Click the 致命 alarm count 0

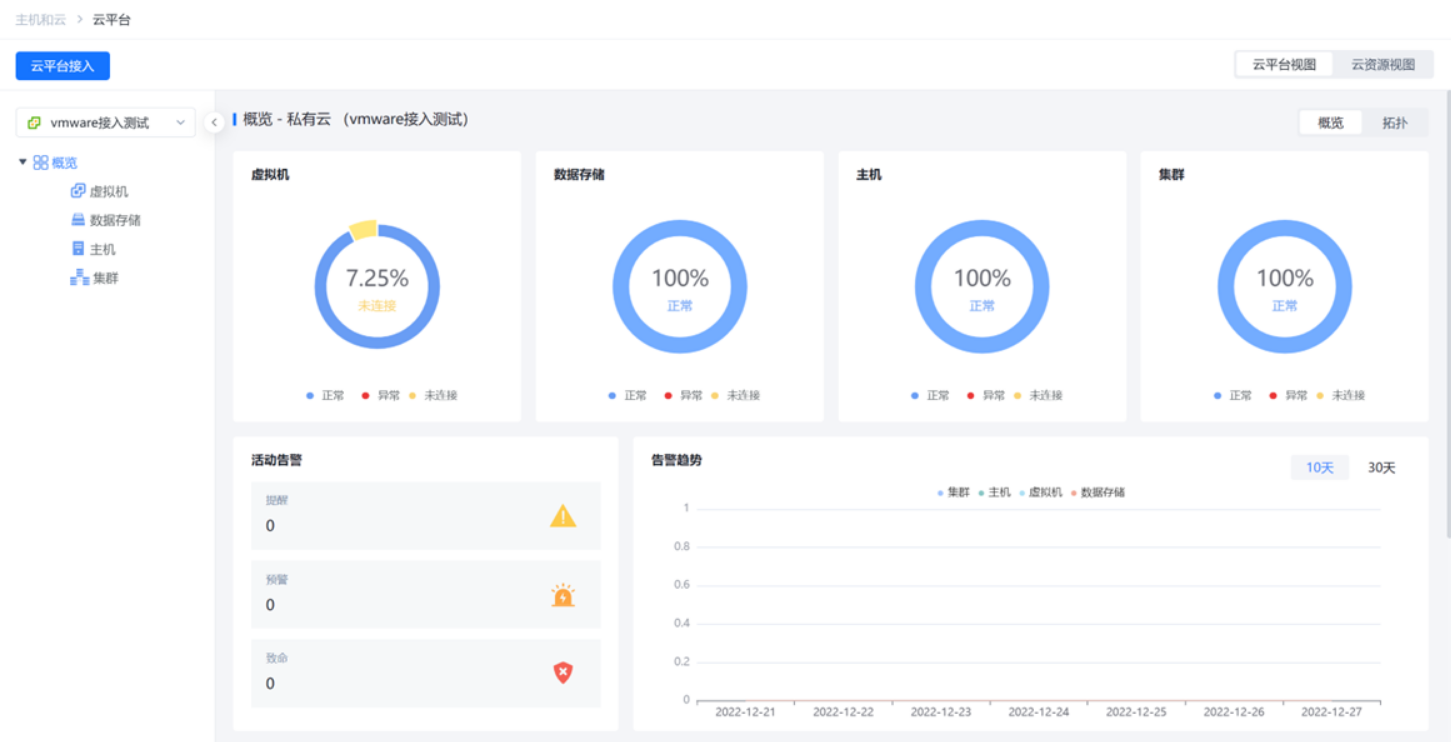270,684
